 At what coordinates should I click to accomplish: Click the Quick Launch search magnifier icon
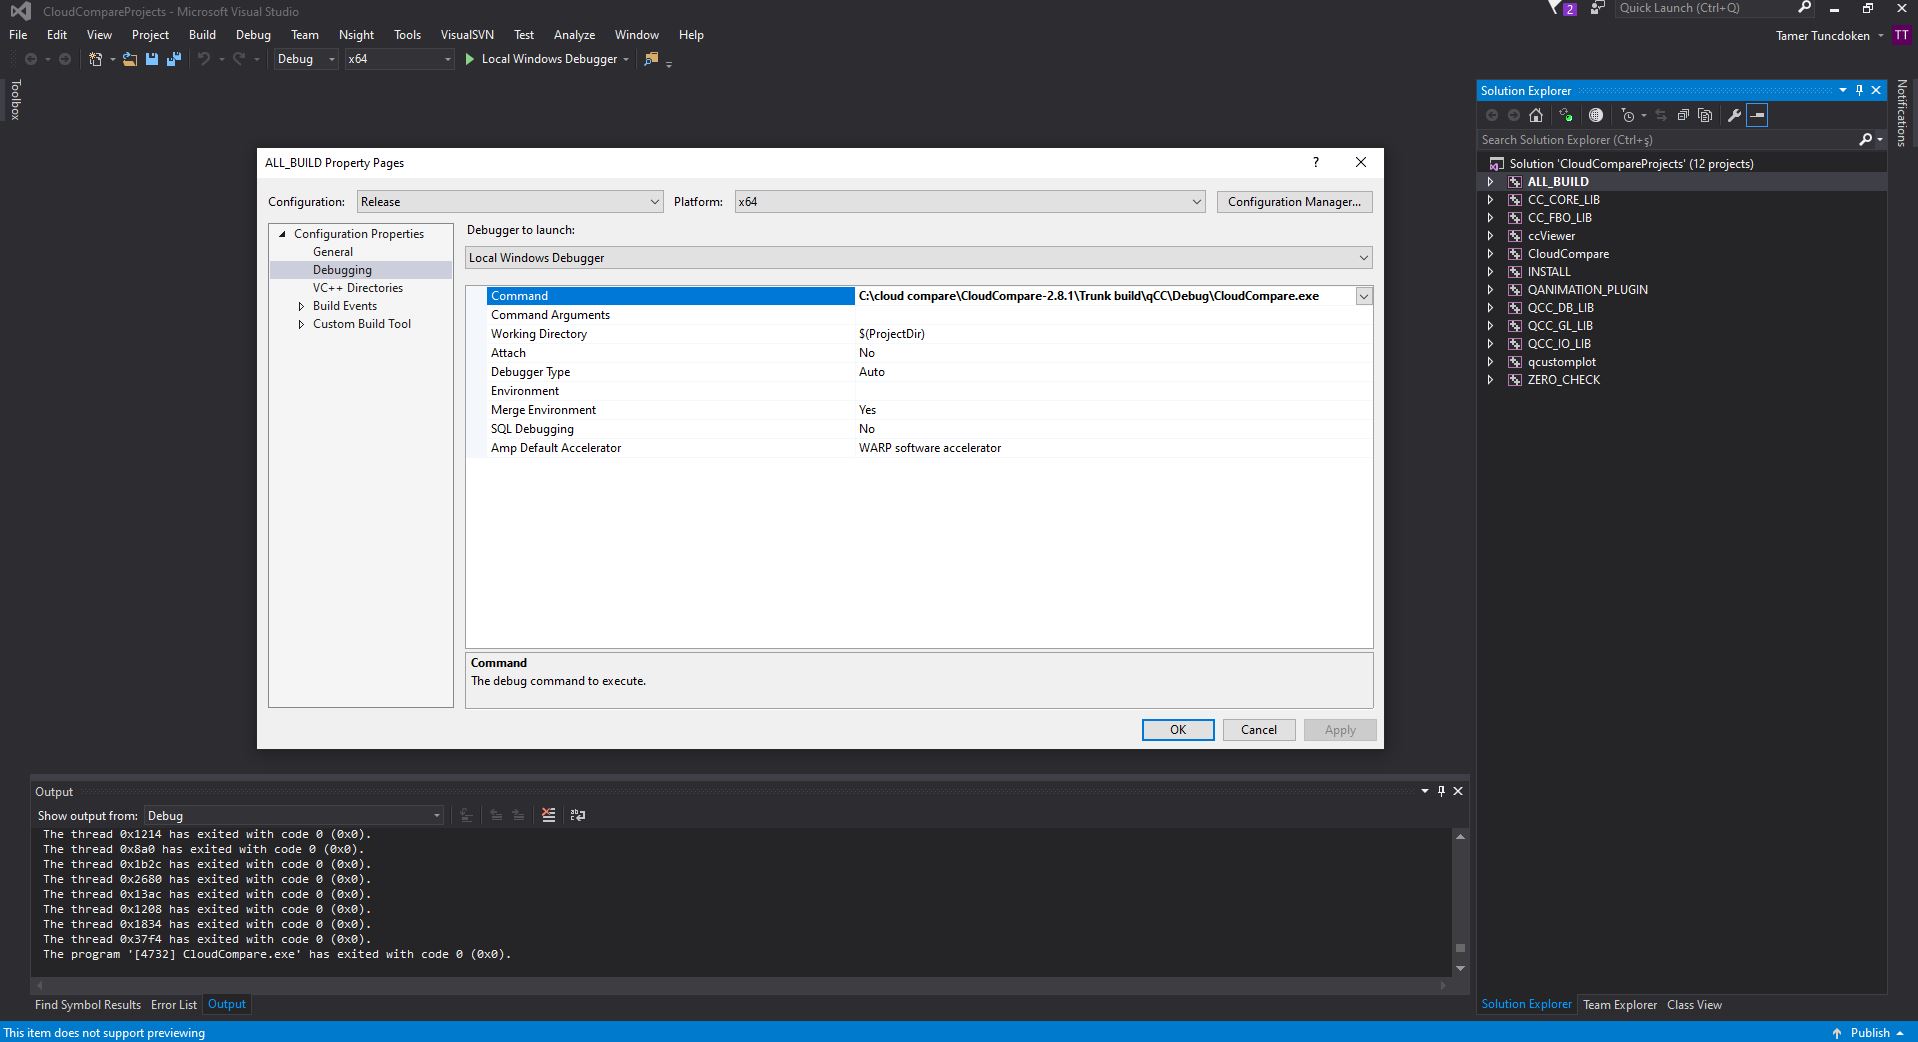(1804, 8)
